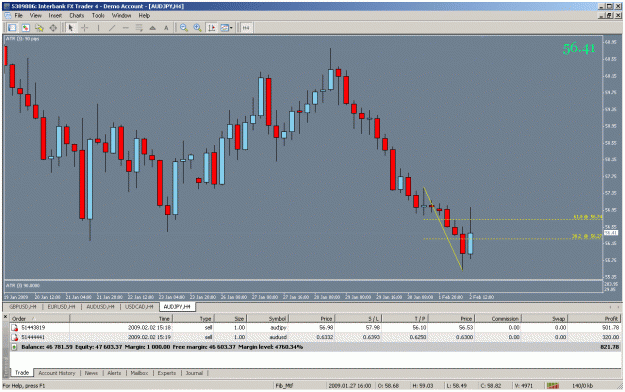Viewport: 625px width, 392px height.
Task: Sort by the Order column header
Action: coord(39,319)
